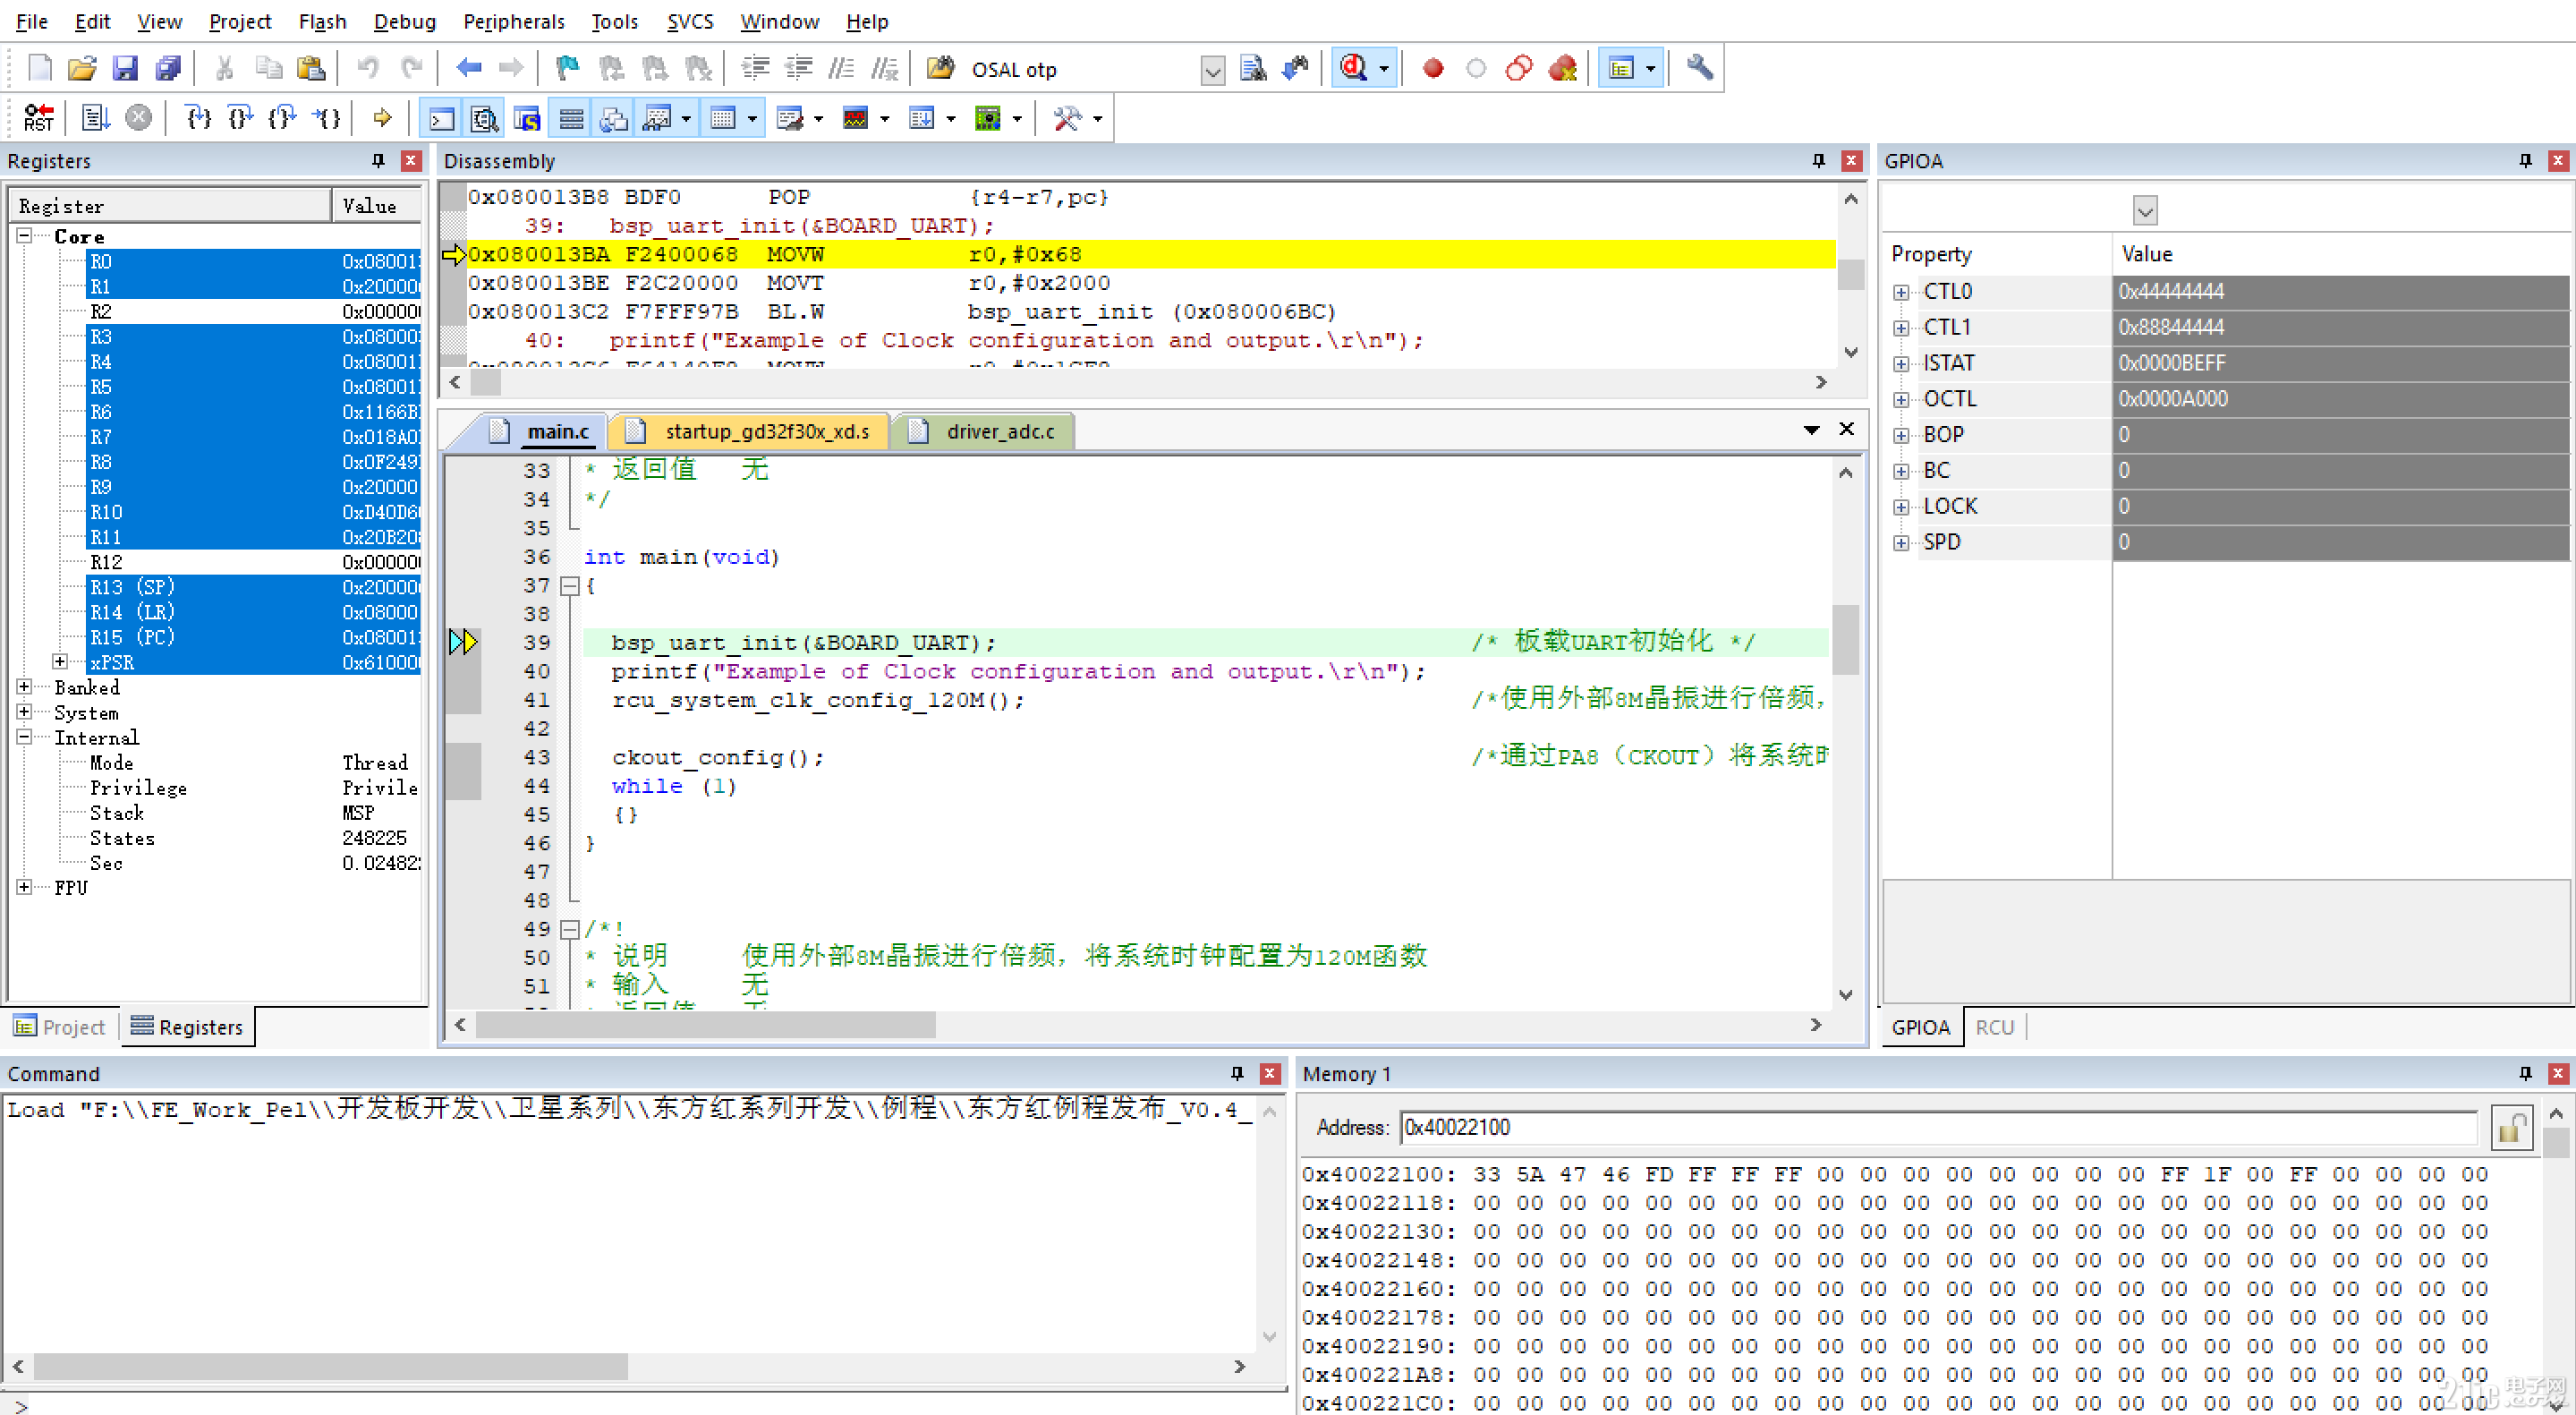Switch to startup_gd32f30x_xd.s tab

tap(748, 431)
